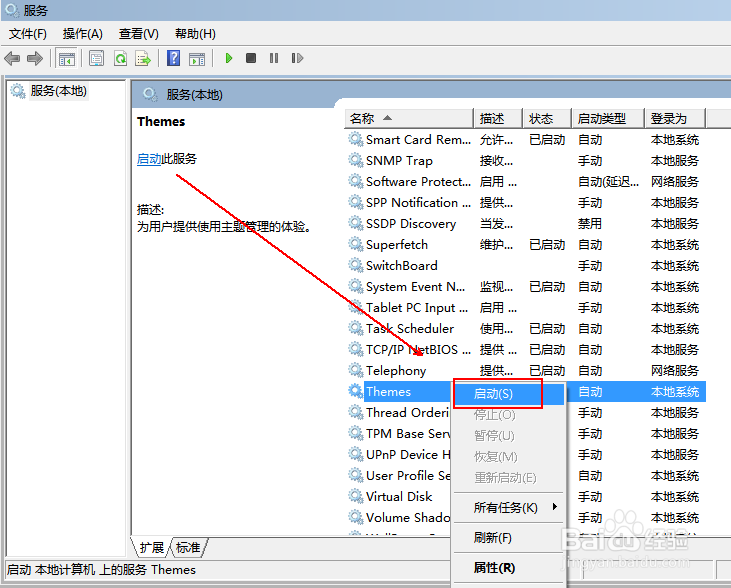Click the gear icon beside SNMP Trap
The height and width of the screenshot is (588, 731).
tap(356, 160)
